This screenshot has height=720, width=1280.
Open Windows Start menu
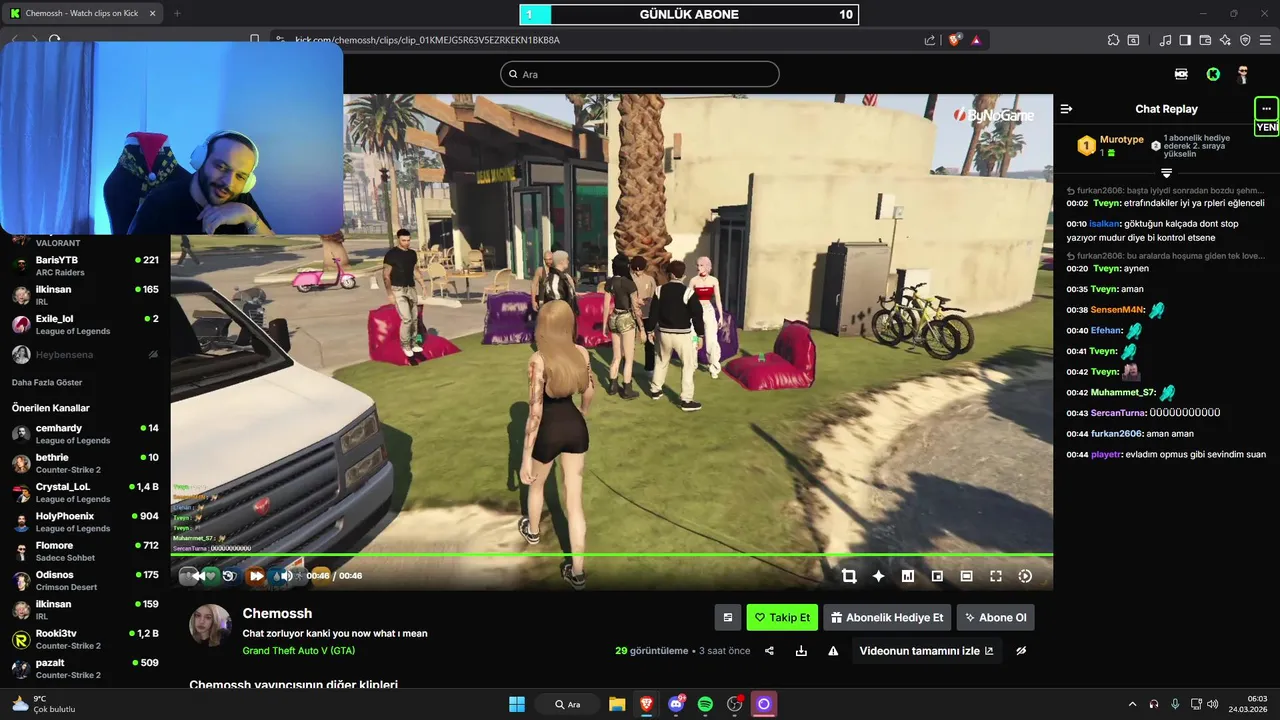pos(517,704)
